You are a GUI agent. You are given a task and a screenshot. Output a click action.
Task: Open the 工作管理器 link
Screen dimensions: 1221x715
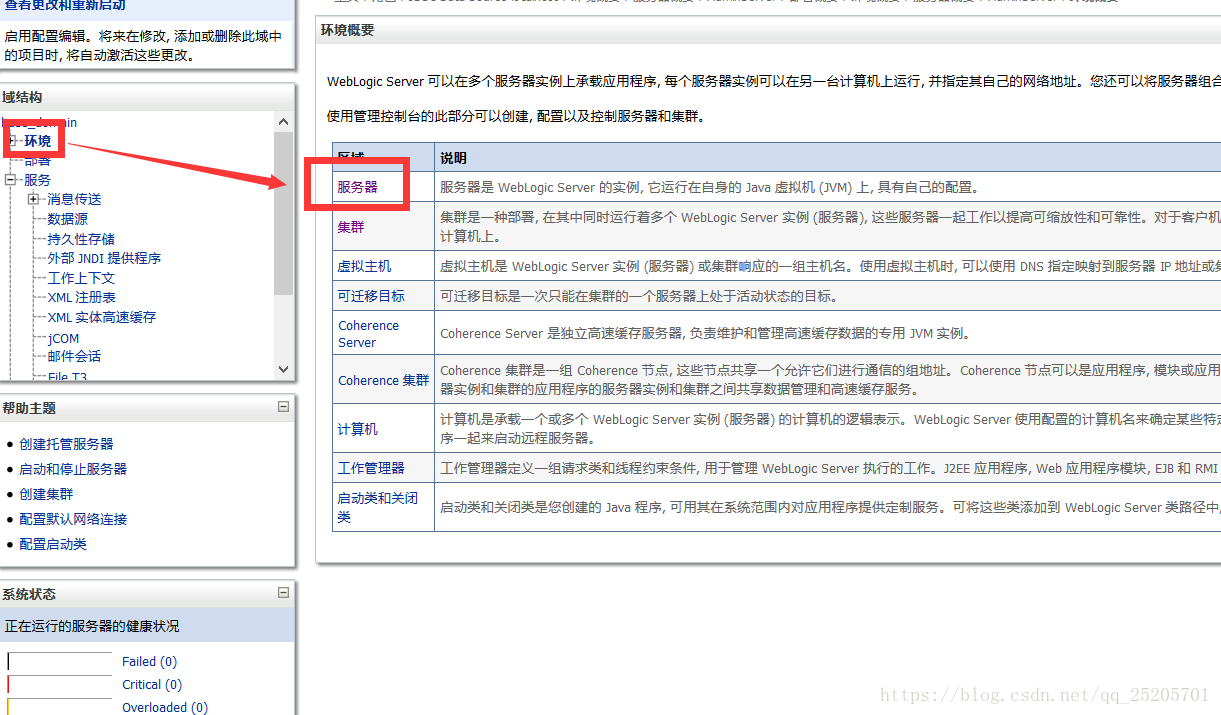371,468
